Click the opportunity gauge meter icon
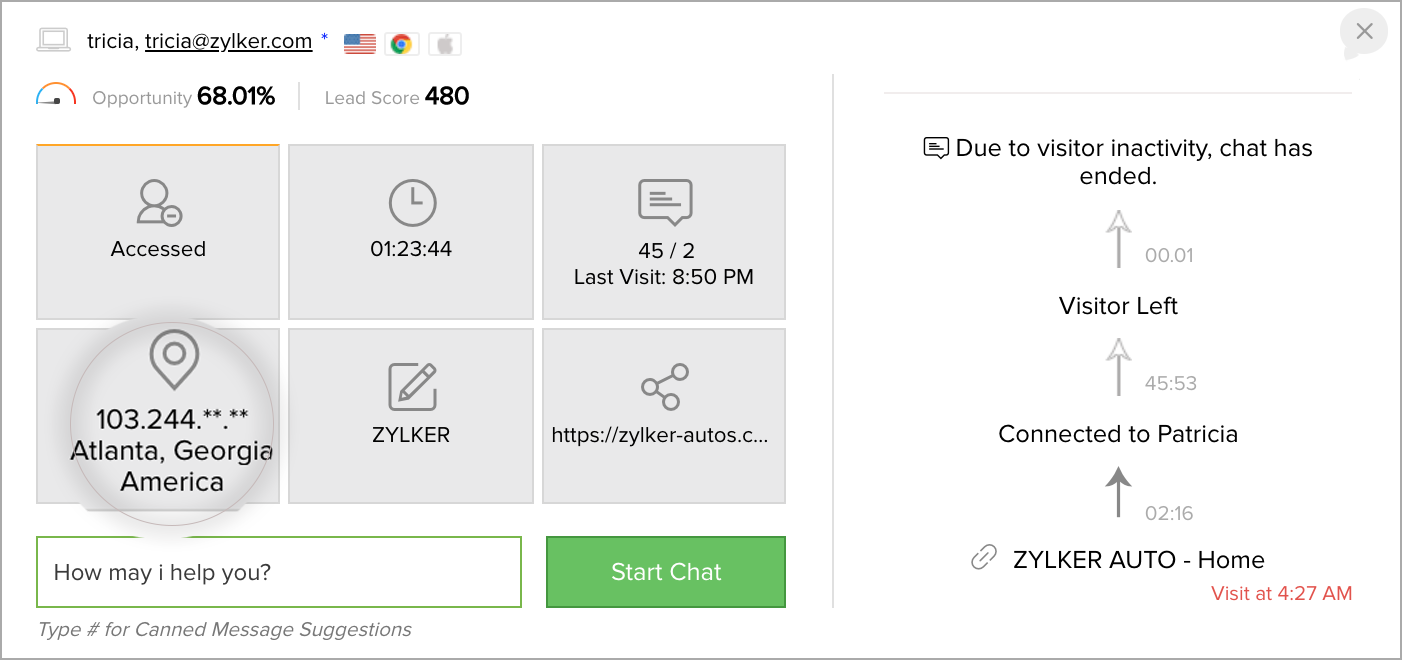The width and height of the screenshot is (1402, 660). coord(56,95)
